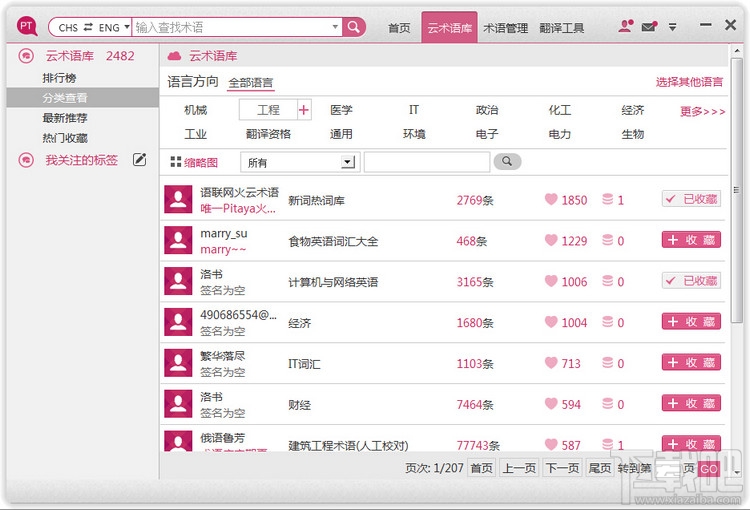Click the PT application logo

pos(27,26)
